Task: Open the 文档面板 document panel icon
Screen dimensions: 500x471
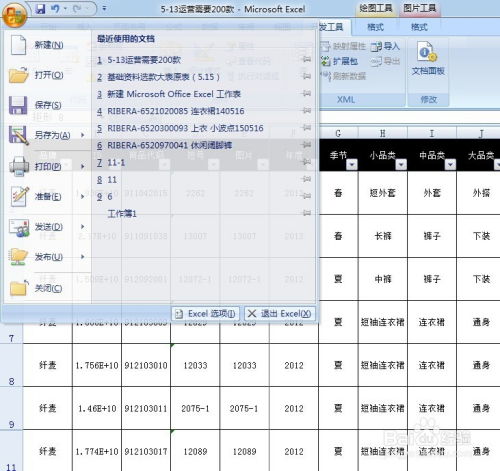Action: click(x=428, y=59)
